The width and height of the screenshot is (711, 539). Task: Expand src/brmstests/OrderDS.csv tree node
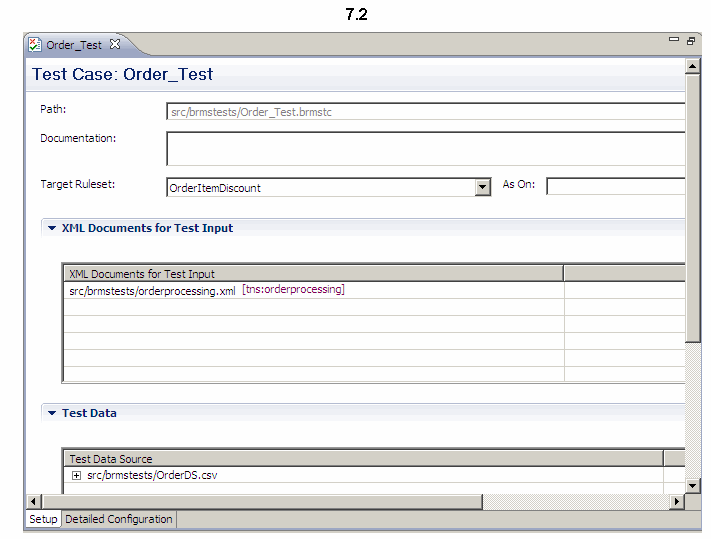(x=76, y=476)
